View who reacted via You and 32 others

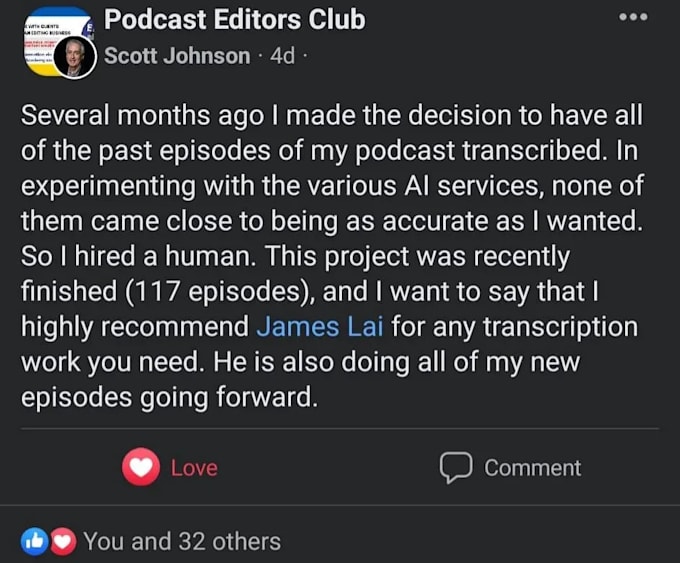(x=182, y=541)
